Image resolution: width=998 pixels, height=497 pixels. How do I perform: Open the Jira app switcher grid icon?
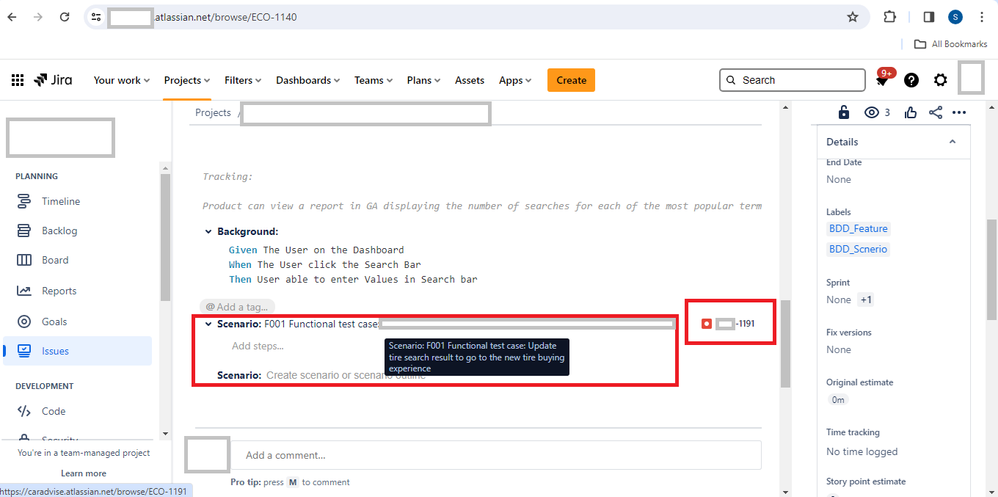pyautogui.click(x=17, y=80)
